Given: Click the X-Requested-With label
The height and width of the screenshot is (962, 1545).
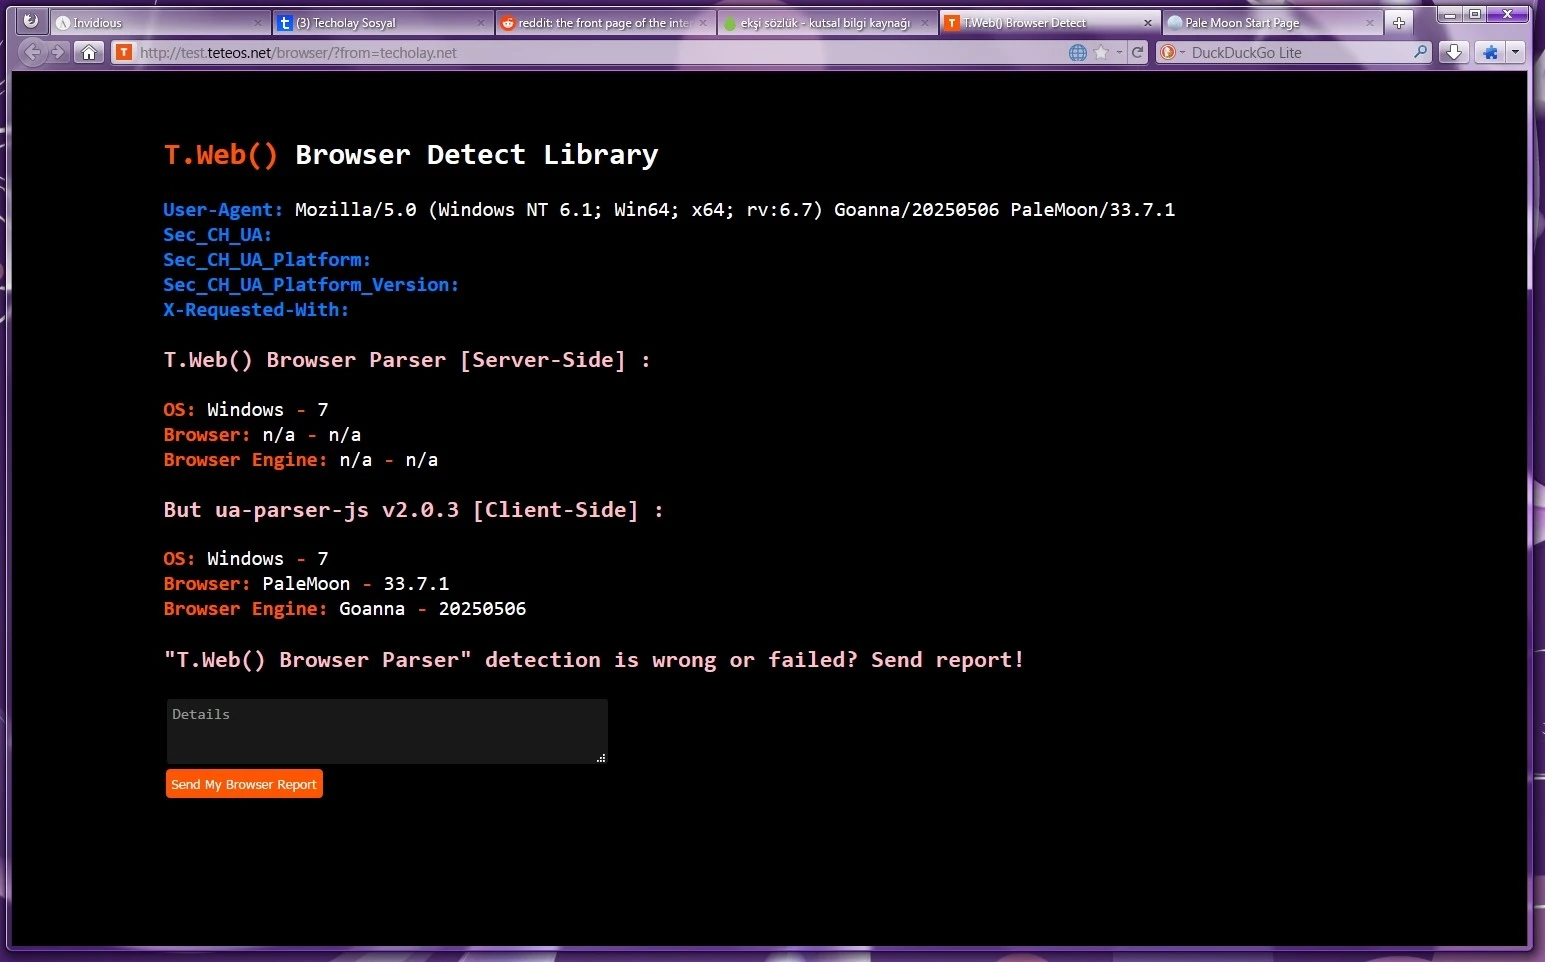Looking at the screenshot, I should [256, 310].
